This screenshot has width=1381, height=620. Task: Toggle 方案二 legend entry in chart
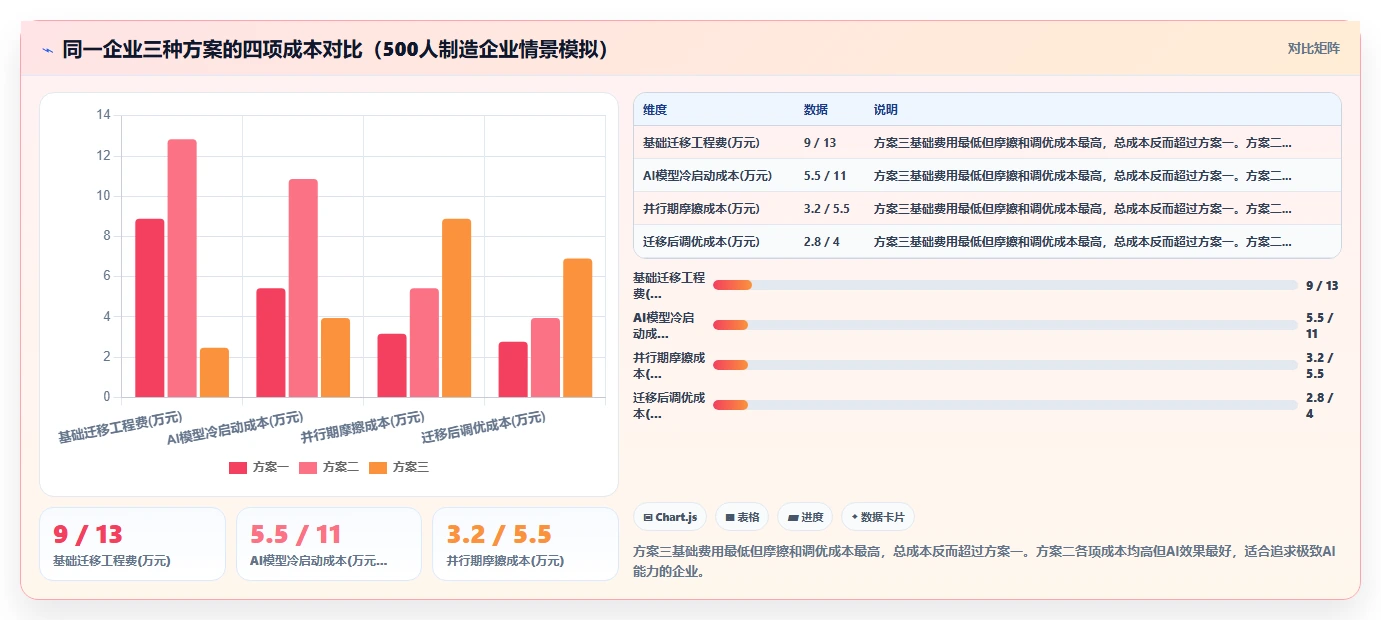point(329,467)
